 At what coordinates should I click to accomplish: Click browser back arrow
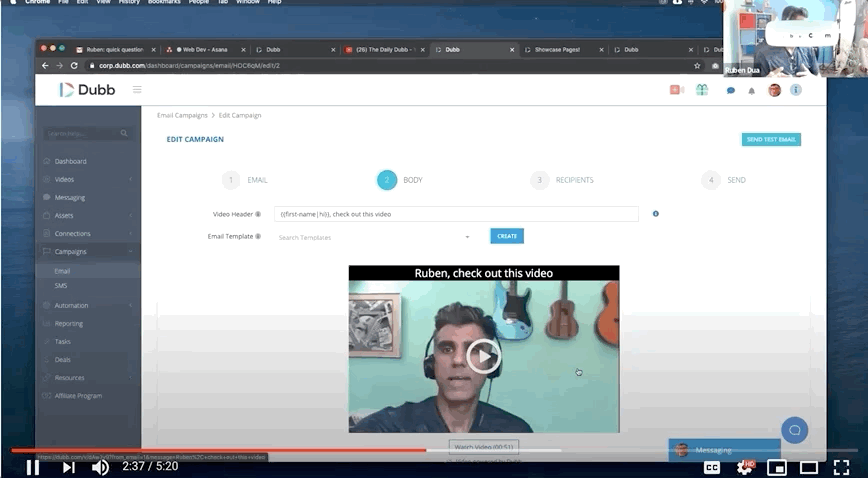point(45,65)
